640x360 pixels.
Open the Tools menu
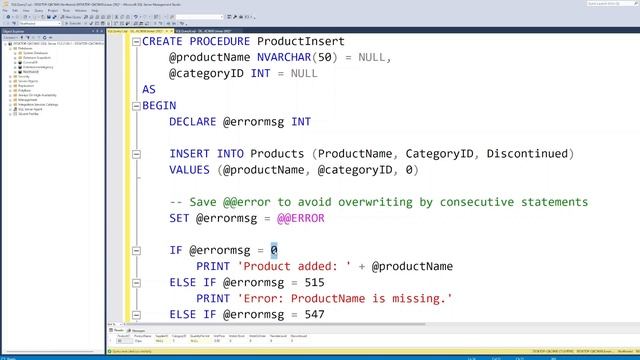click(66, 11)
